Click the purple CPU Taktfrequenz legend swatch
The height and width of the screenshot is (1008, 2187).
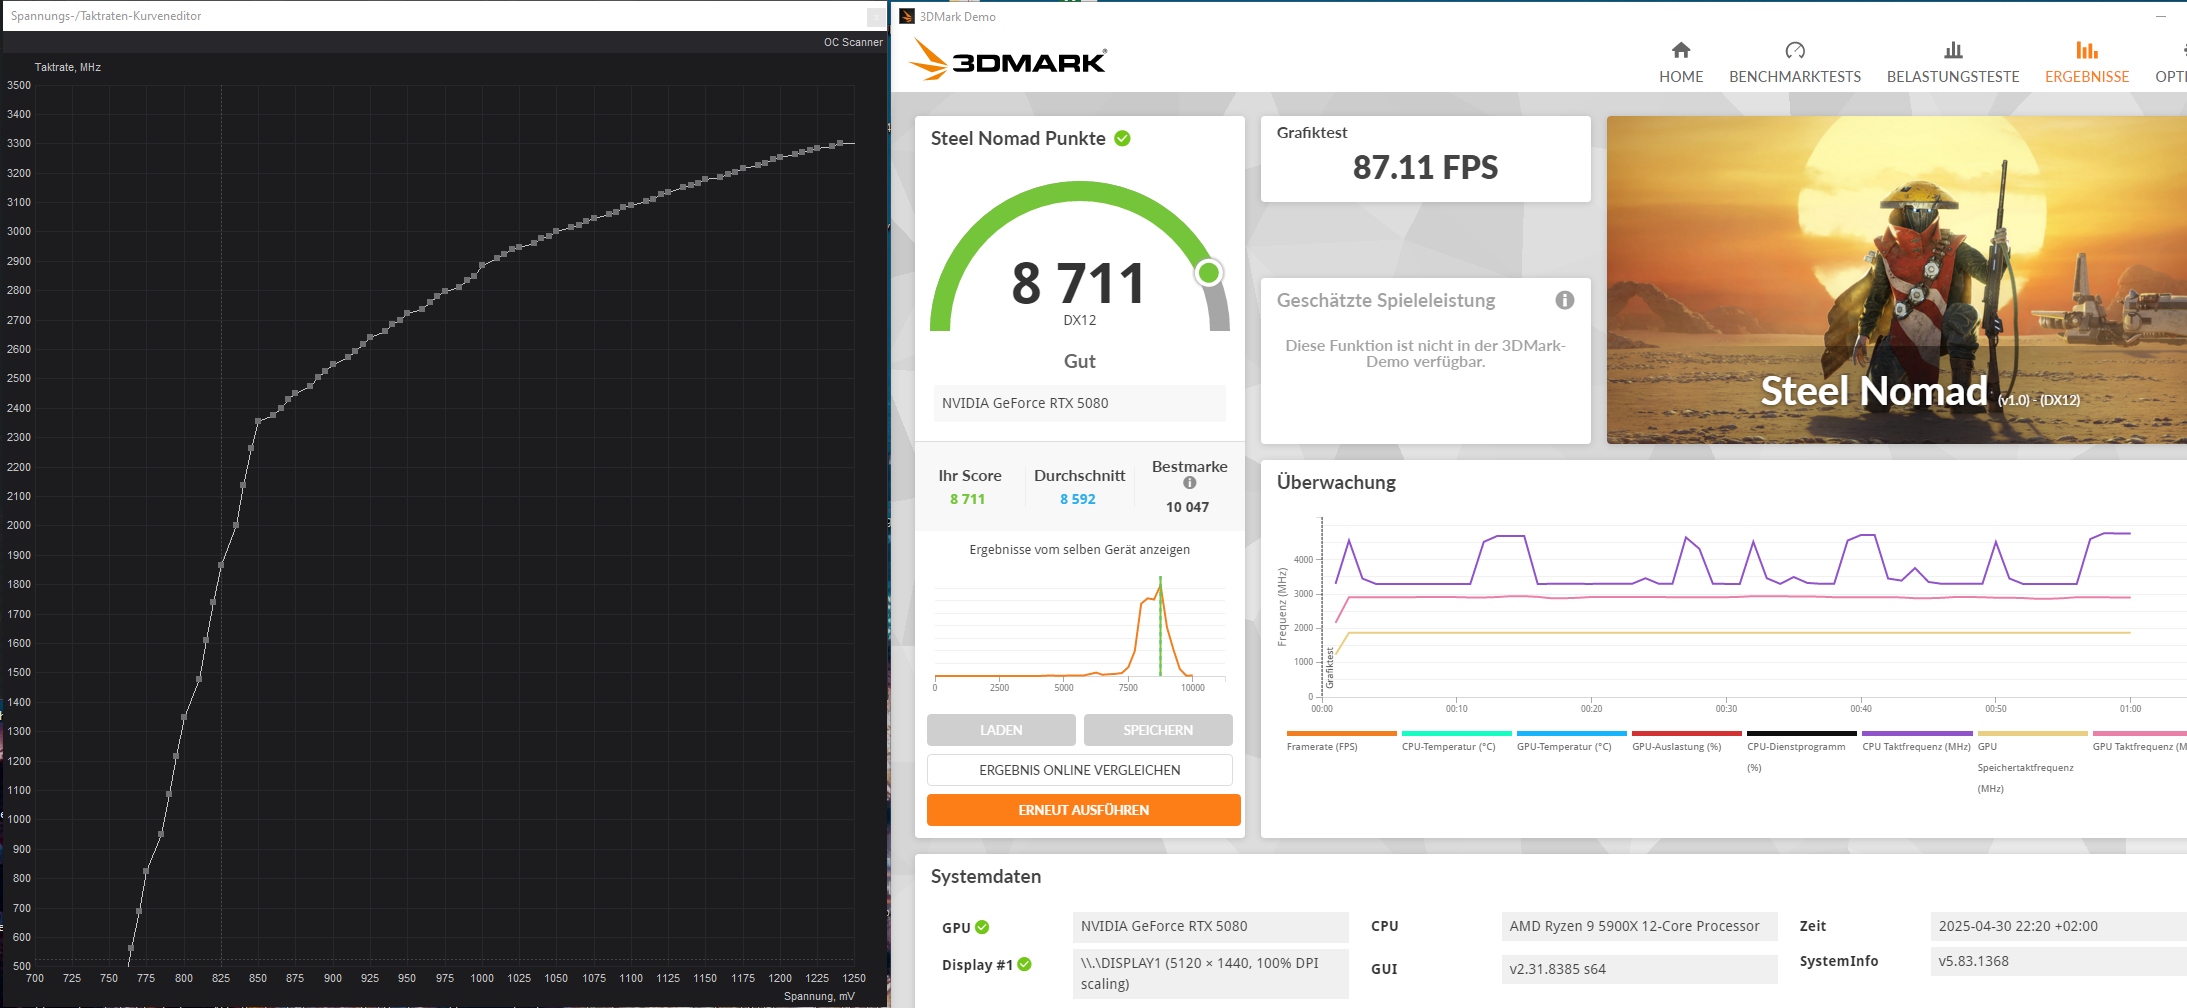pyautogui.click(x=1917, y=734)
